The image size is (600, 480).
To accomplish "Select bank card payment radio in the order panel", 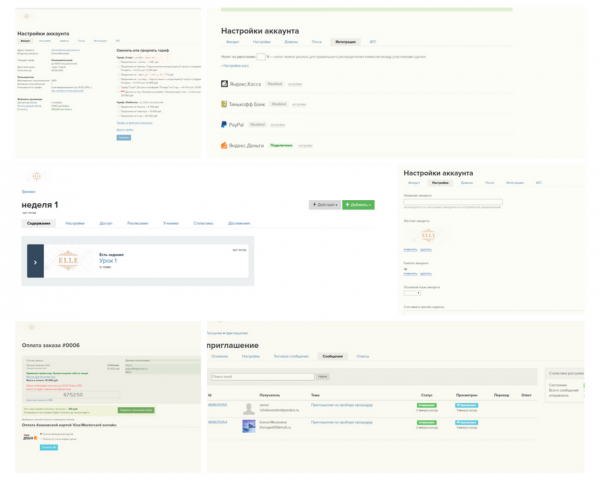I will [x=41, y=434].
